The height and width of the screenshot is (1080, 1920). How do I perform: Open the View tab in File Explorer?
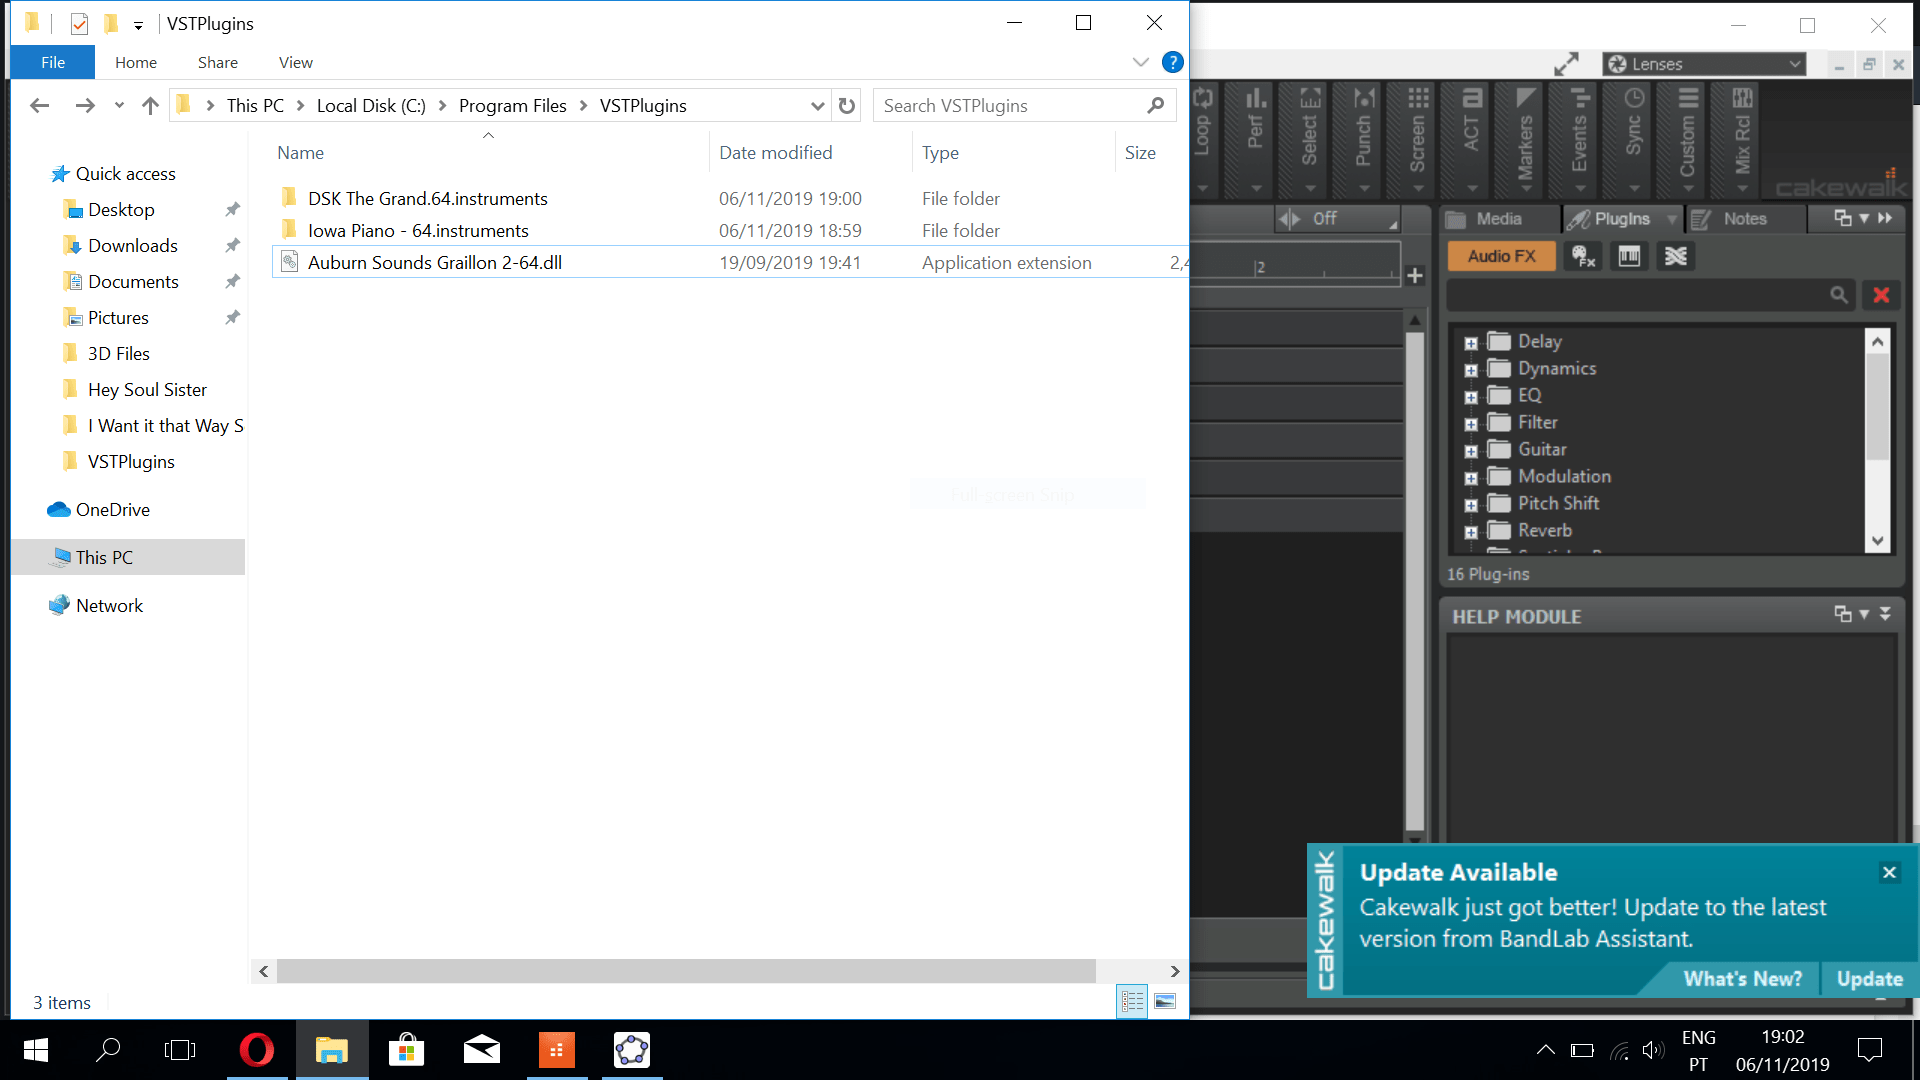click(x=295, y=62)
